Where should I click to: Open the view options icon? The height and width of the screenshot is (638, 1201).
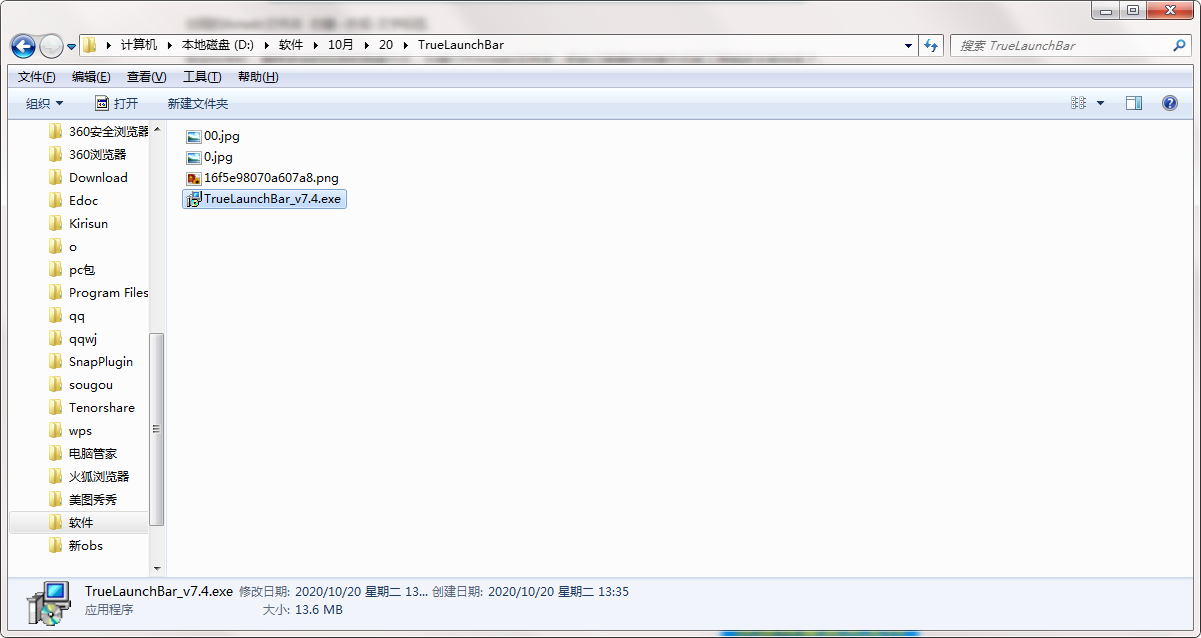point(1078,103)
